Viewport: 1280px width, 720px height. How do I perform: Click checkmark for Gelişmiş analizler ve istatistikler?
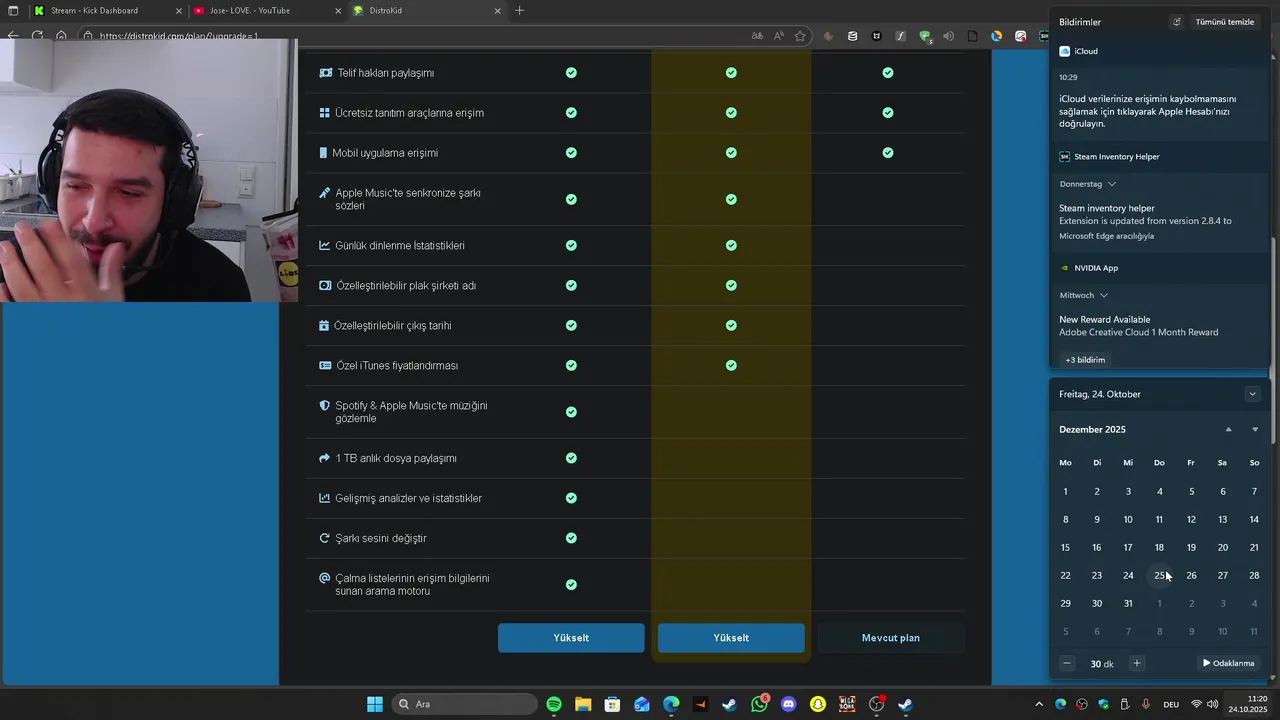(x=571, y=498)
